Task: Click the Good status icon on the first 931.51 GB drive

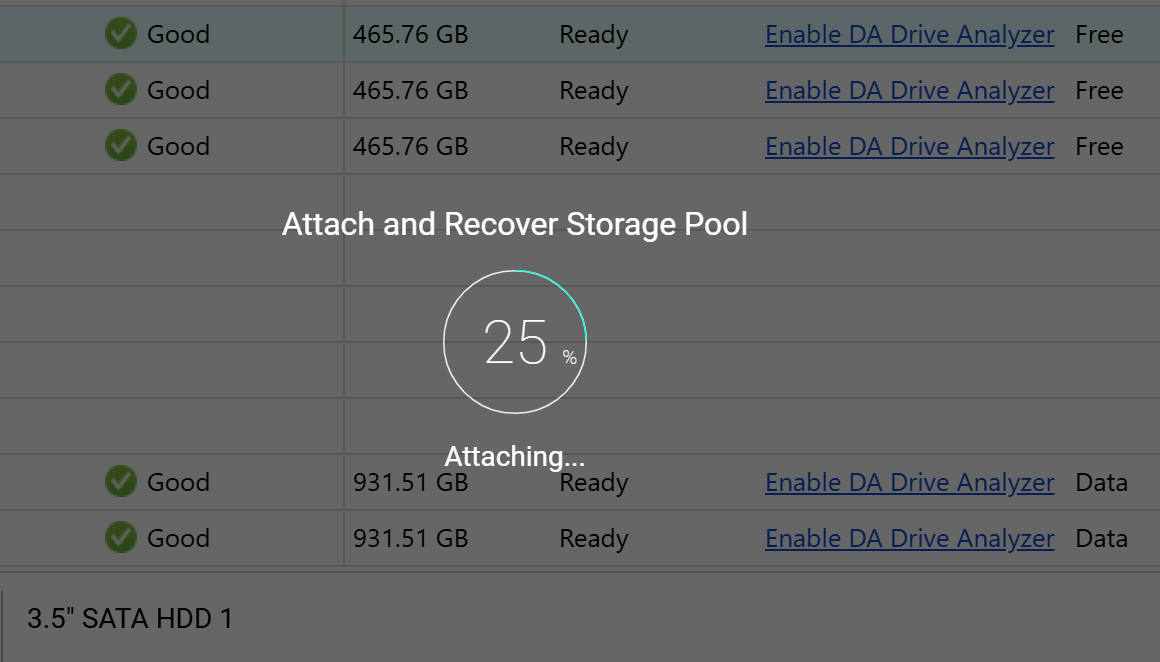Action: click(120, 482)
